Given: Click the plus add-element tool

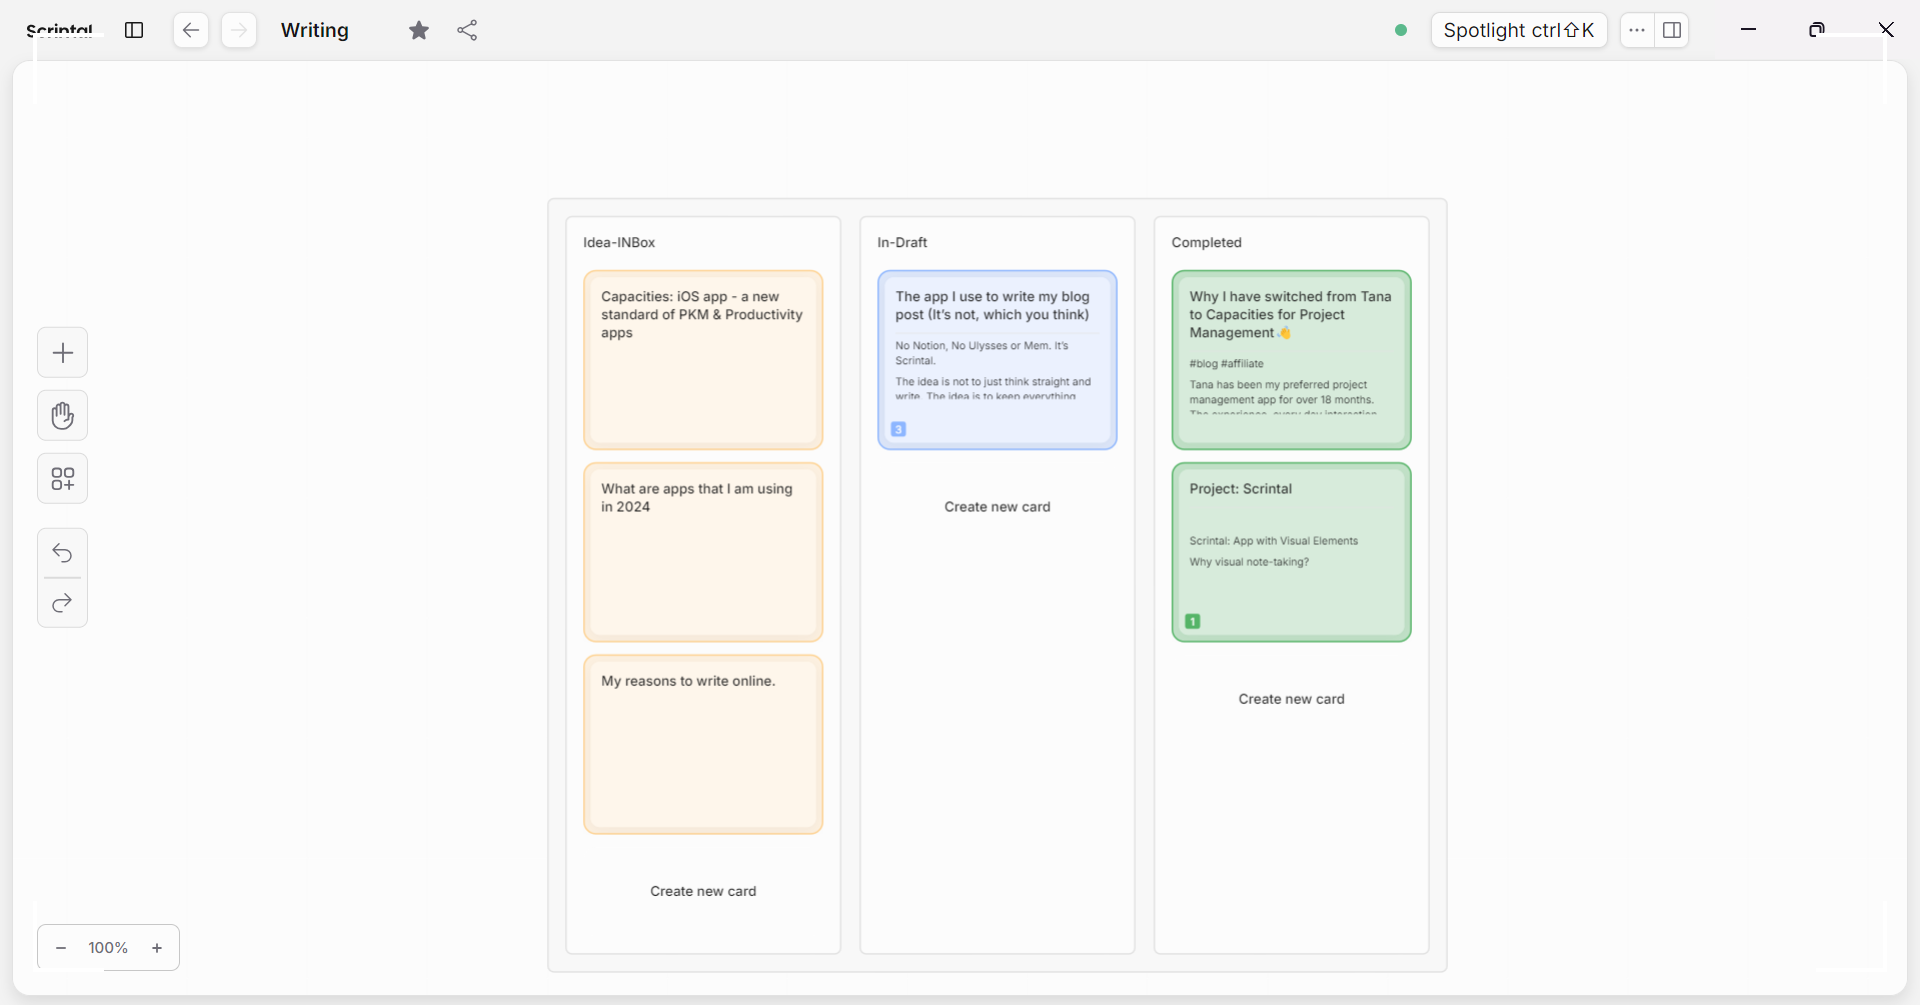Looking at the screenshot, I should [63, 353].
